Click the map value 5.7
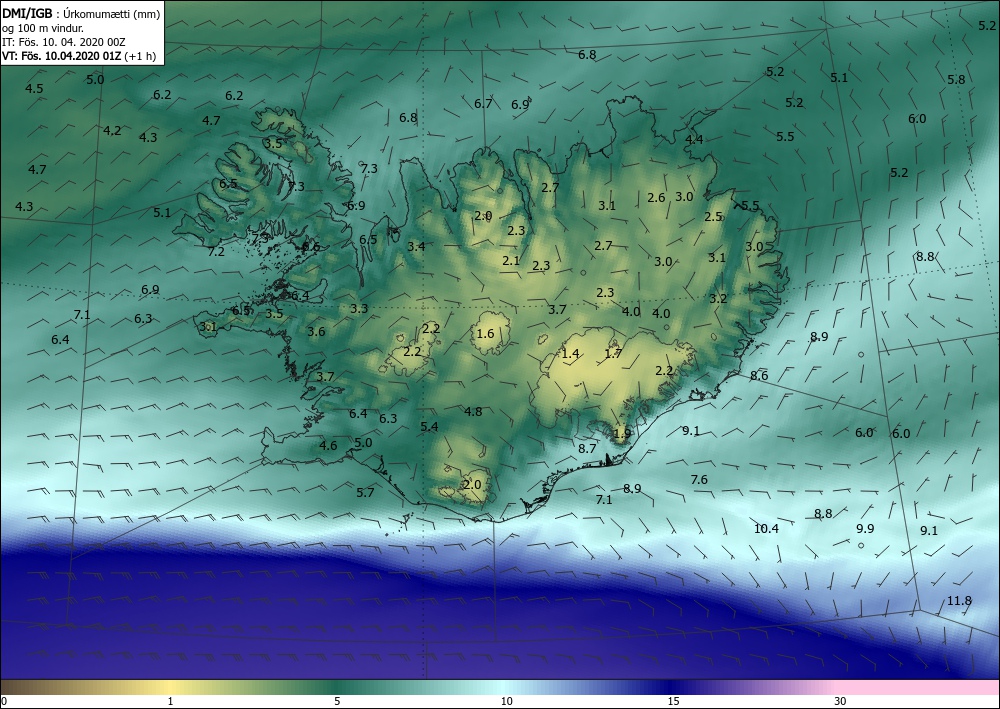Image resolution: width=1000 pixels, height=709 pixels. coord(365,492)
